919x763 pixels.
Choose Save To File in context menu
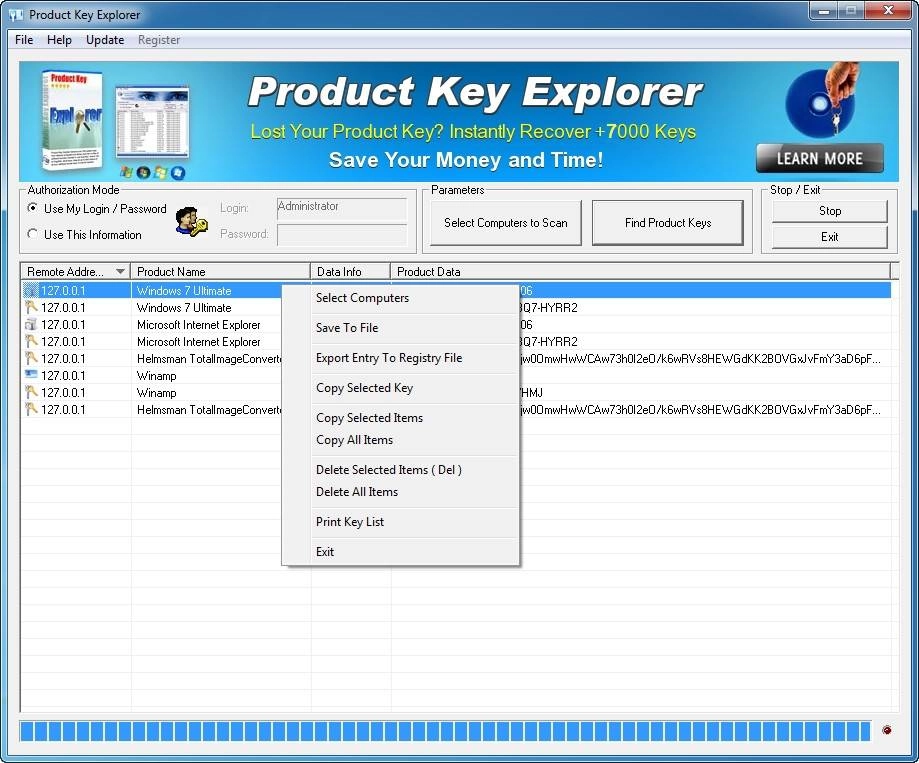coord(400,328)
